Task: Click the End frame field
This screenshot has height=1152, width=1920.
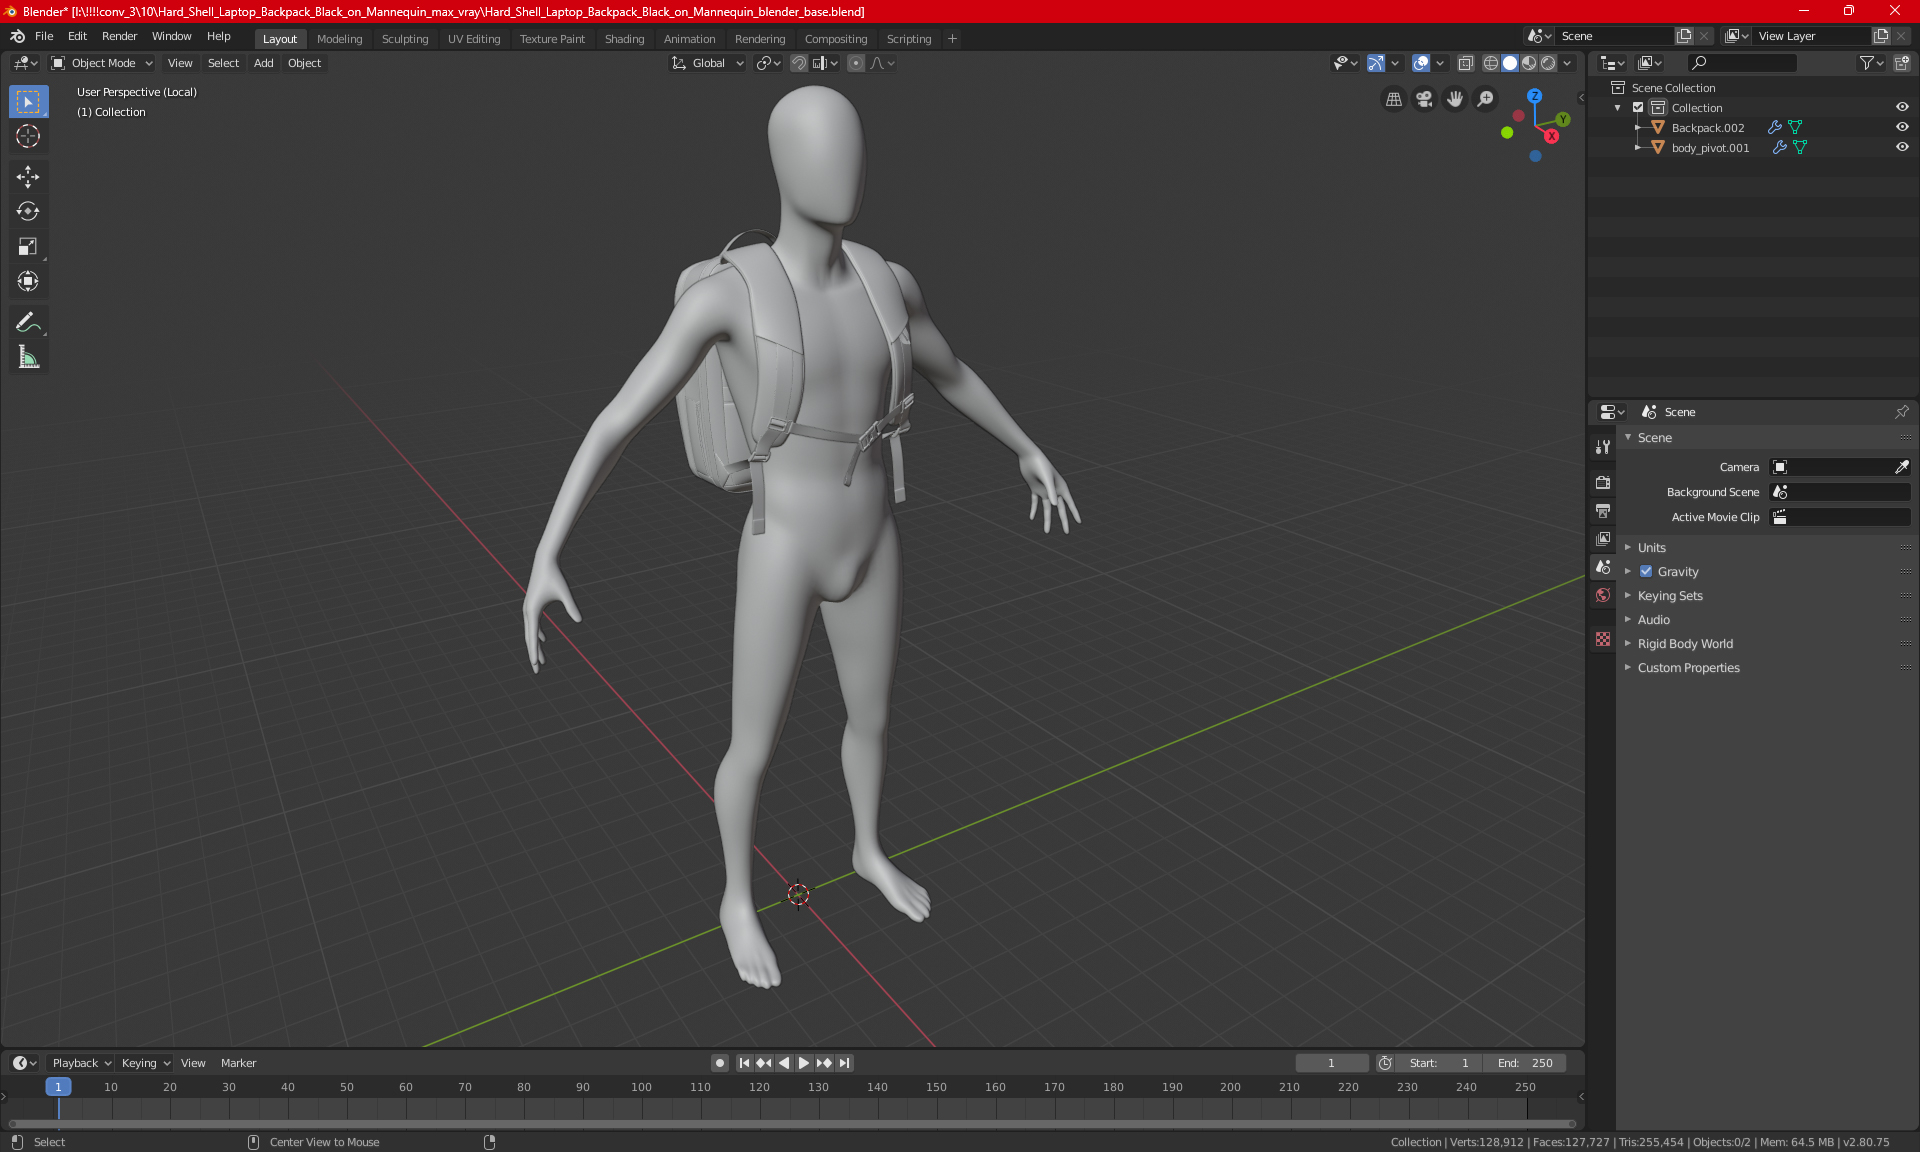Action: pyautogui.click(x=1525, y=1063)
